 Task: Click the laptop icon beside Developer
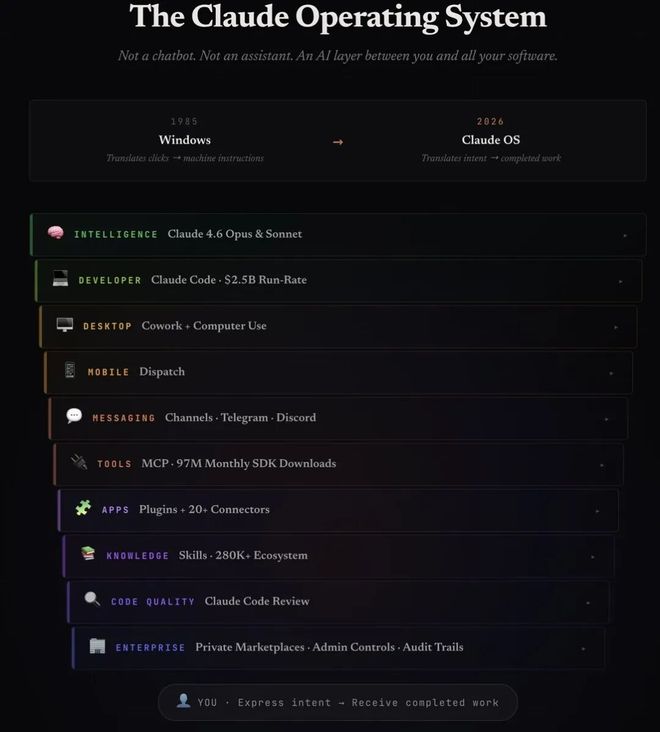(x=60, y=279)
